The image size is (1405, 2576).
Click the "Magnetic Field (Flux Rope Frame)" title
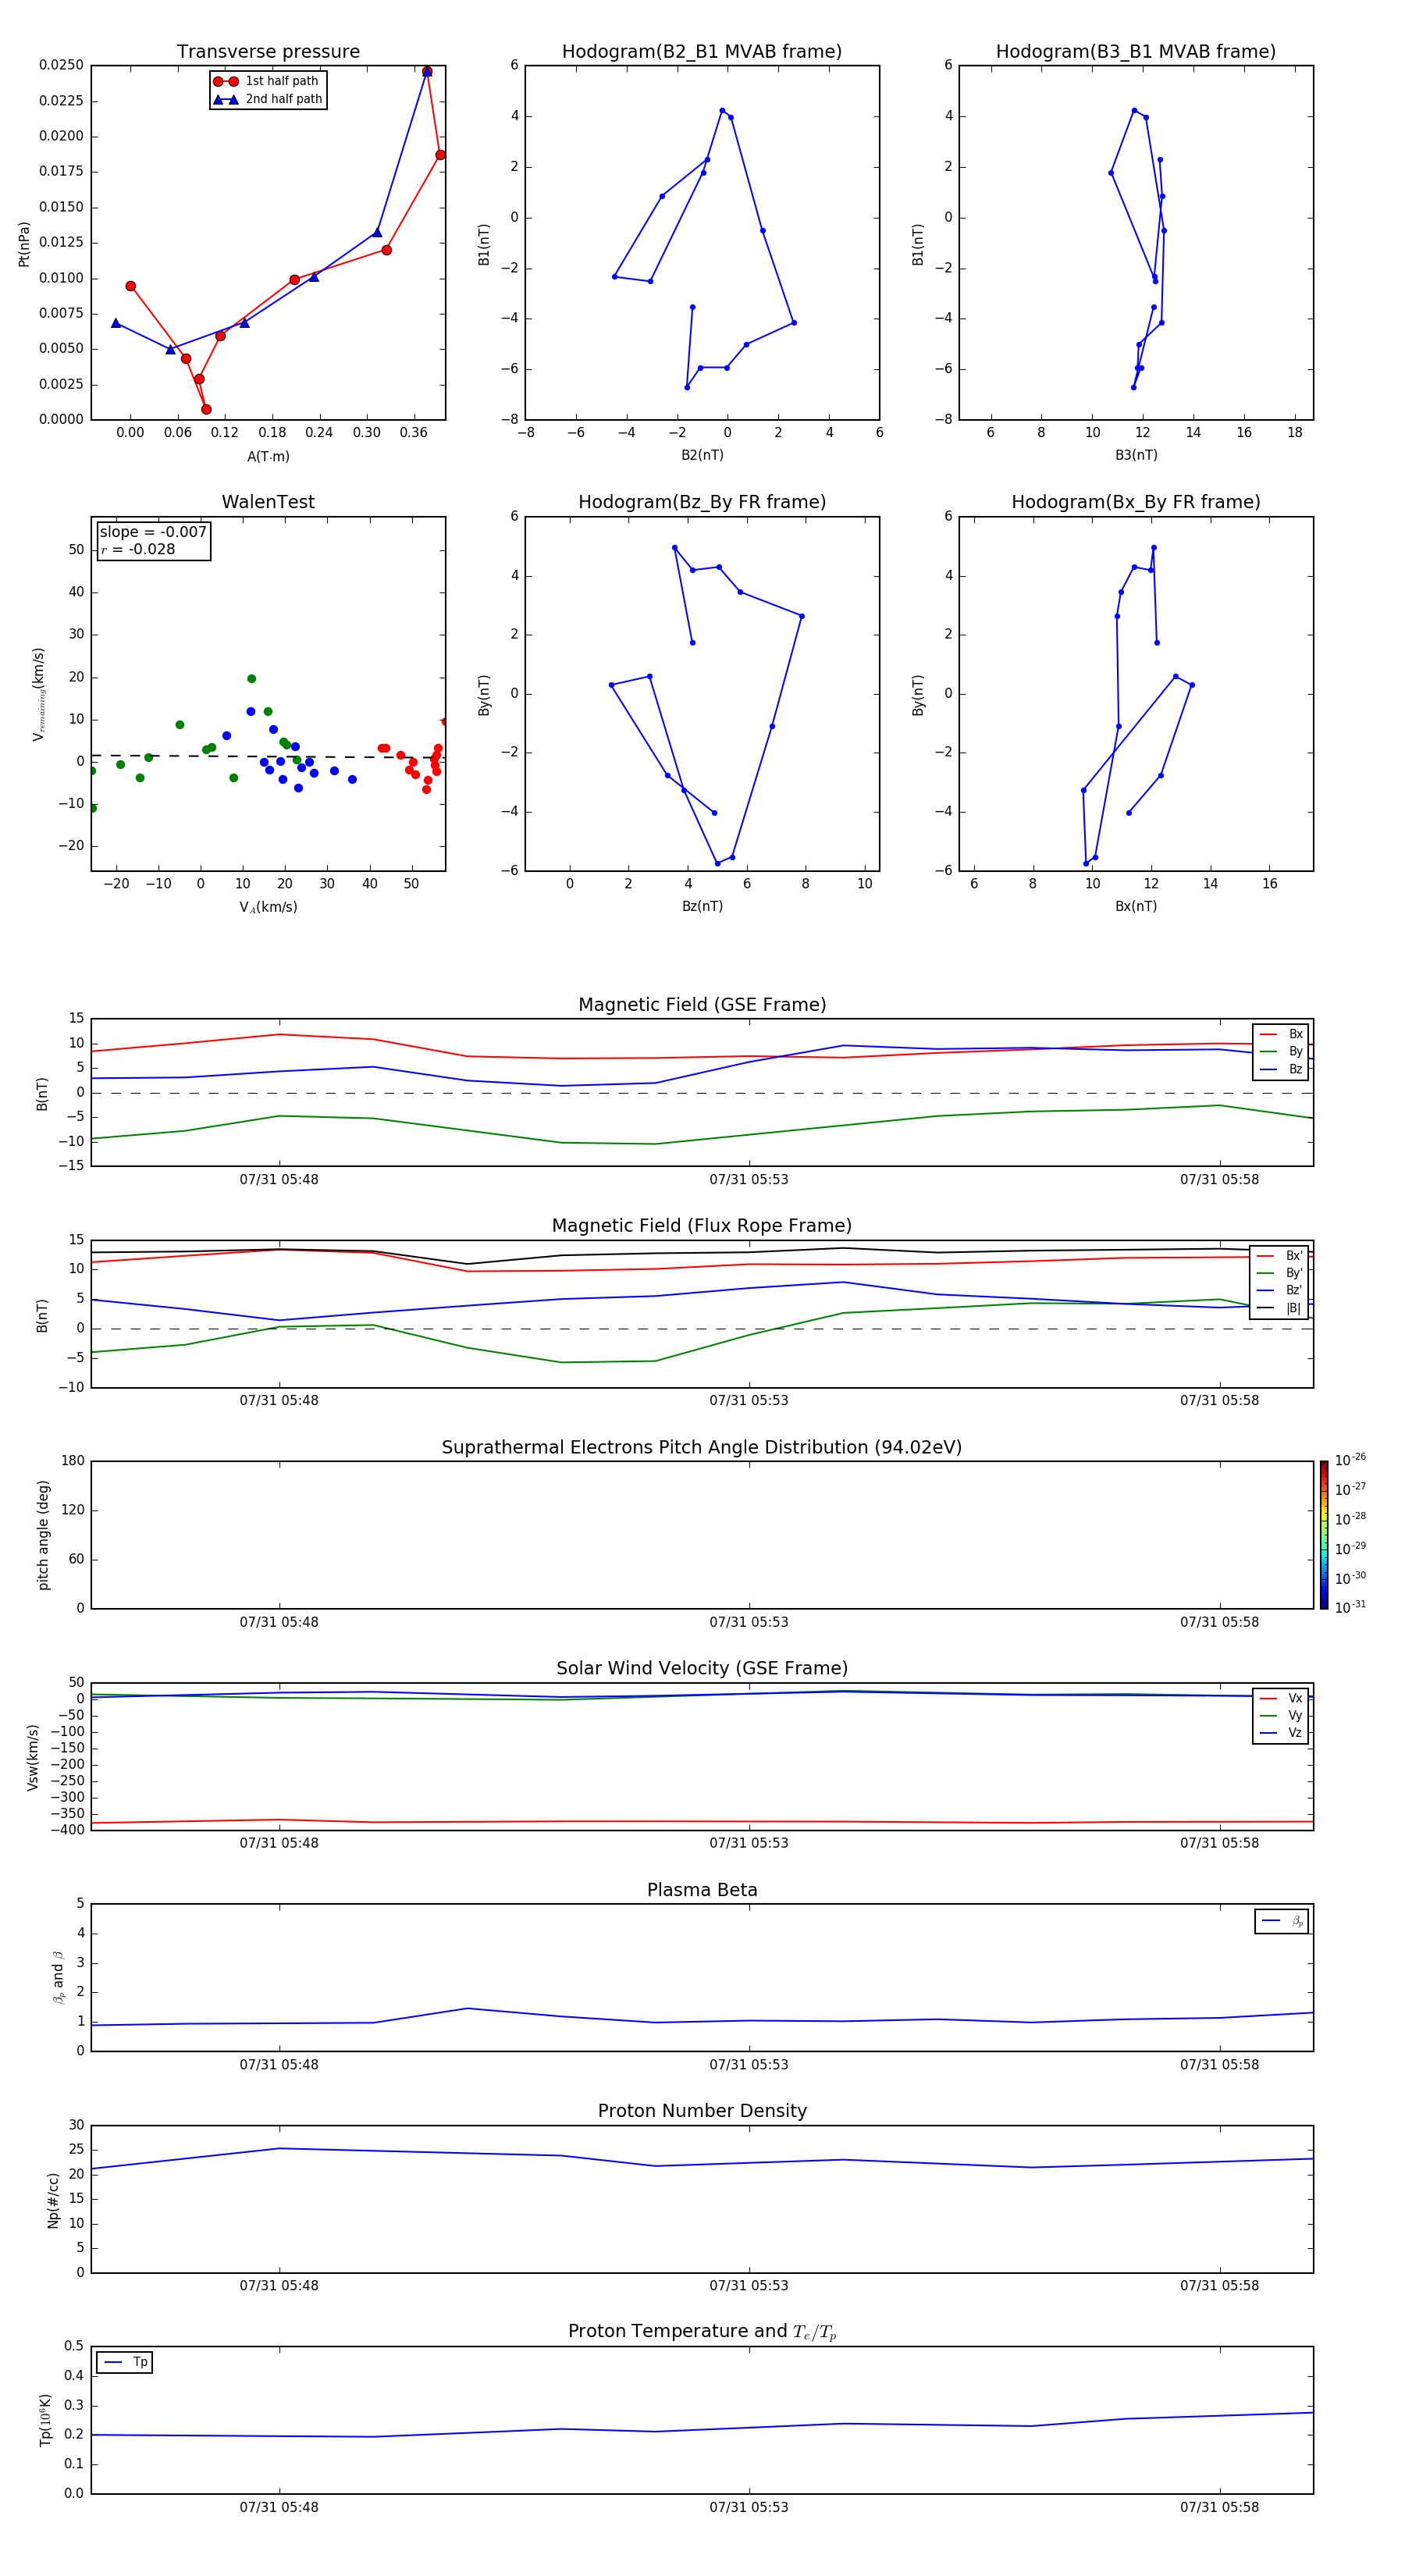(702, 1226)
